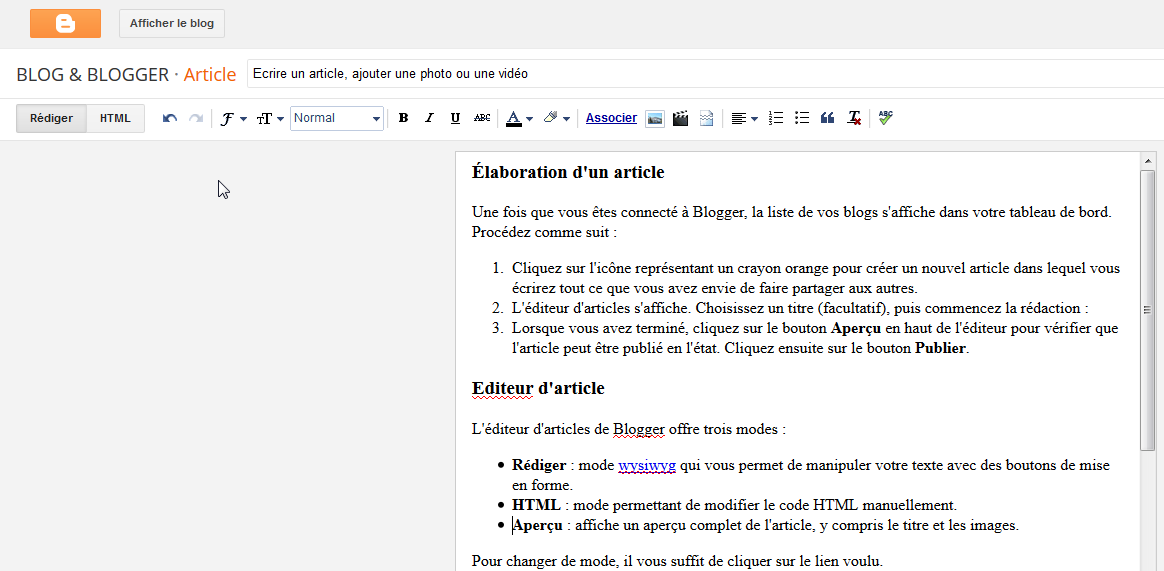
Task: Click the orange Blogger logo button
Action: (65, 23)
